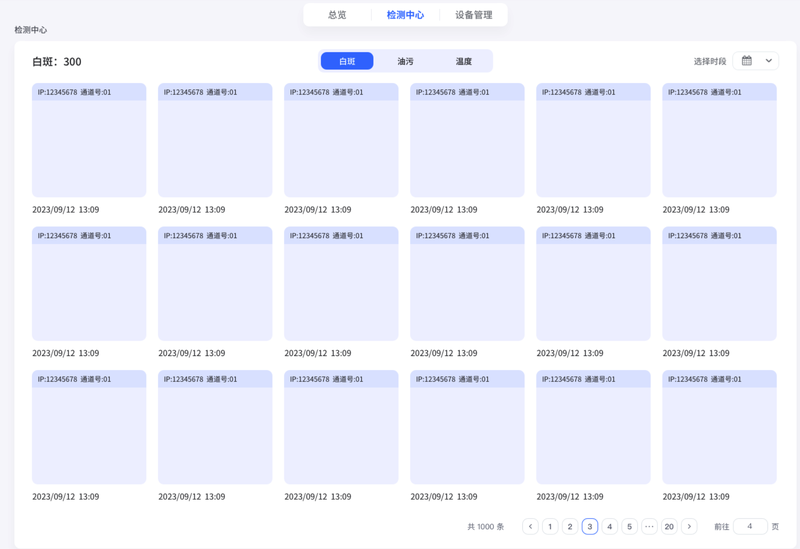Go to page 5
This screenshot has width=800, height=549.
630,527
